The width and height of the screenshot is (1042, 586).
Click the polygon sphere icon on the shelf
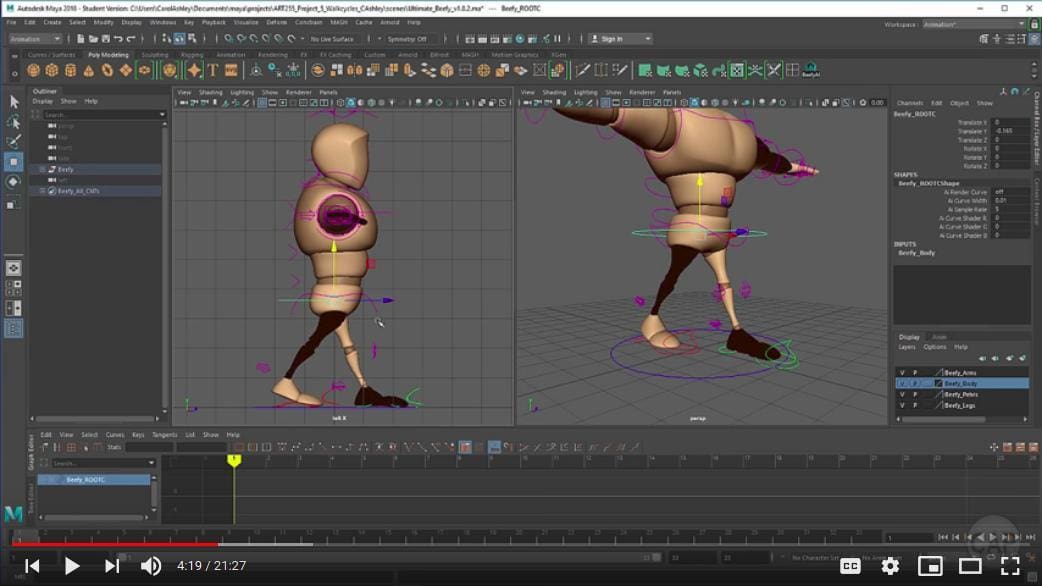coord(33,70)
